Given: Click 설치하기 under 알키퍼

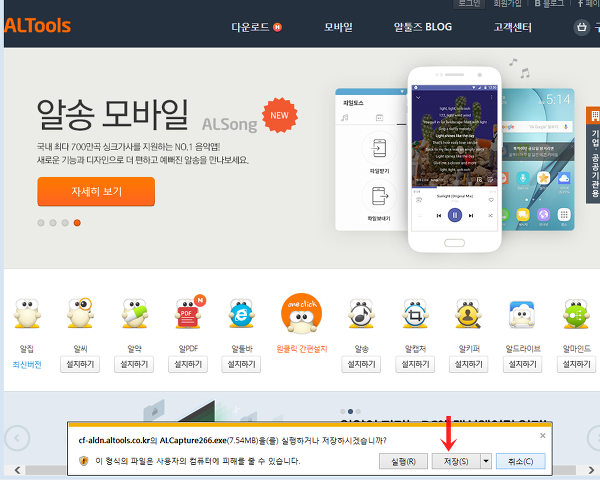Looking at the screenshot, I should pos(469,364).
